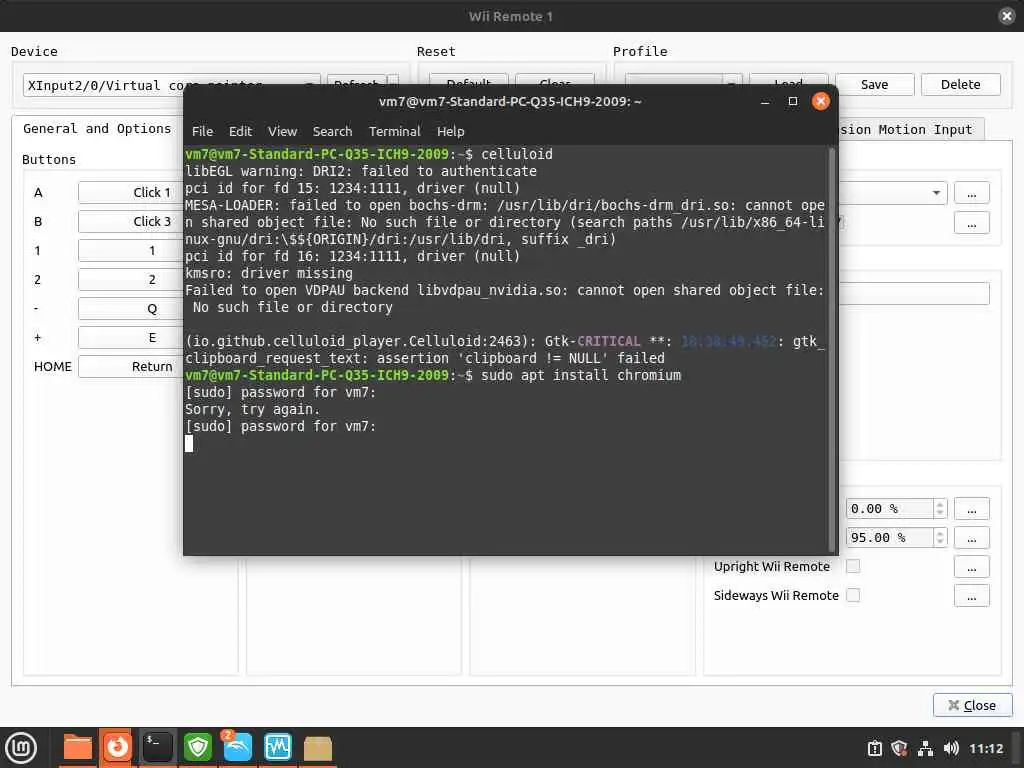Open the tan folder icon in taskbar
Viewport: 1024px width, 768px height.
click(318, 748)
